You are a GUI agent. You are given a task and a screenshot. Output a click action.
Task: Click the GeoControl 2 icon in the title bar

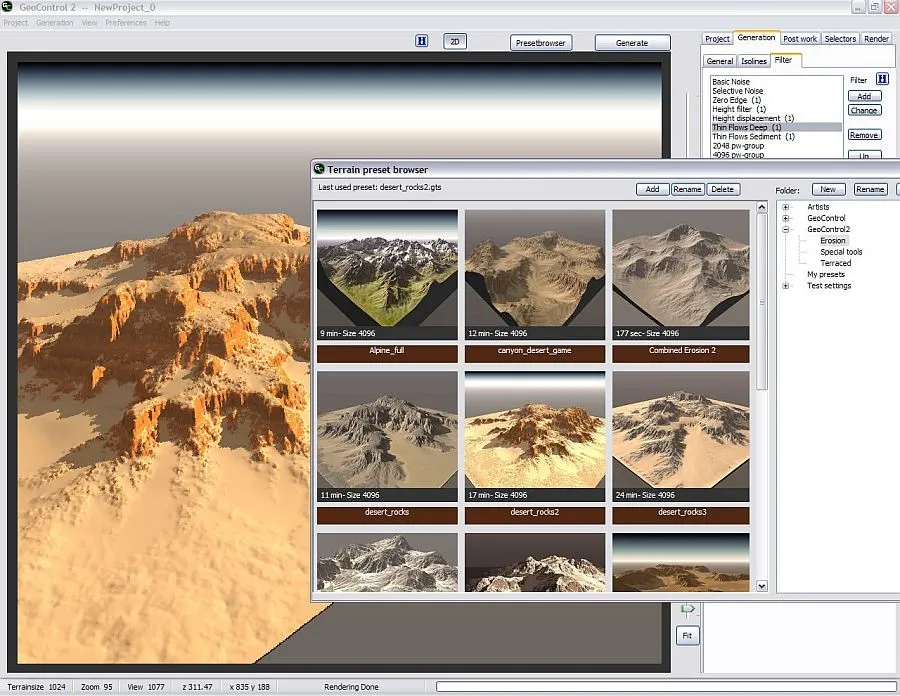[x=8, y=8]
